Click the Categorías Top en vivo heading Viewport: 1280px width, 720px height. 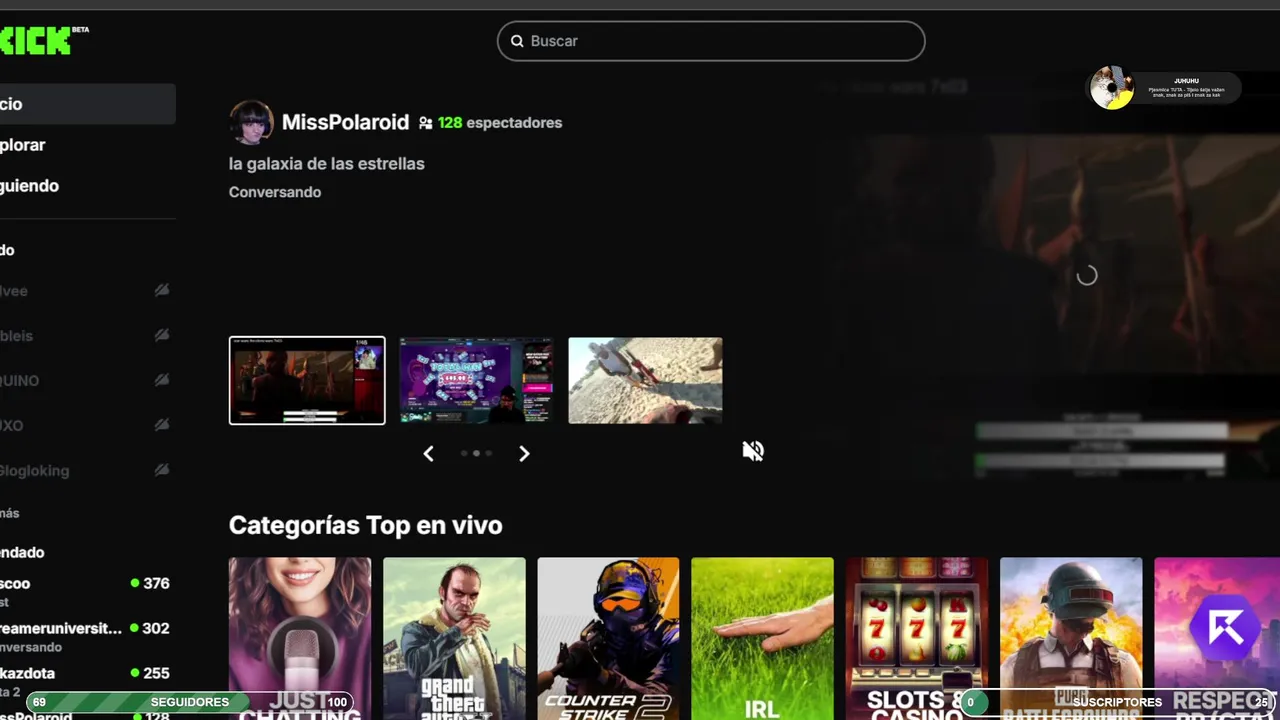point(366,526)
